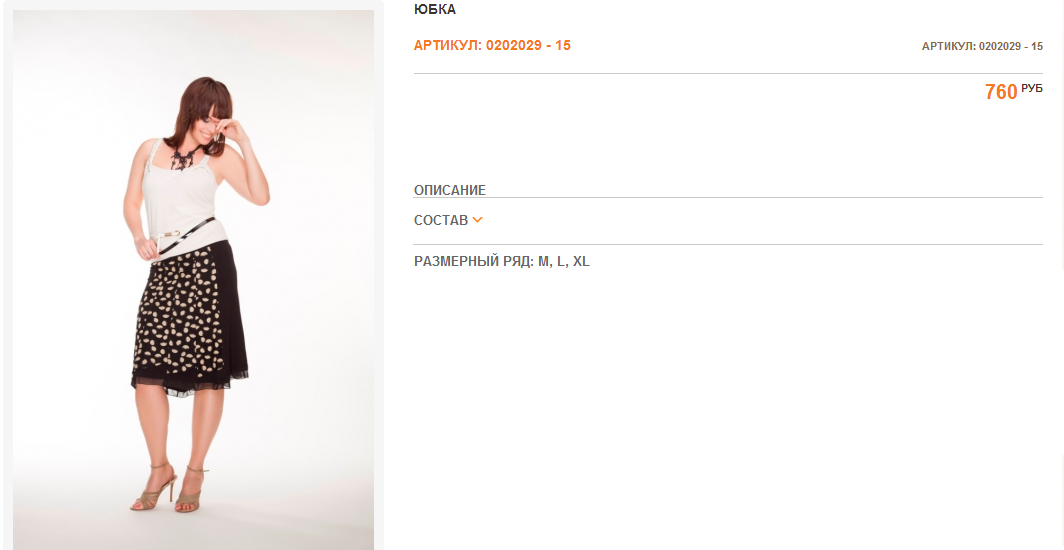Viewport: 1064px width, 550px height.
Task: Open the product photo of the model
Action: (x=193, y=279)
